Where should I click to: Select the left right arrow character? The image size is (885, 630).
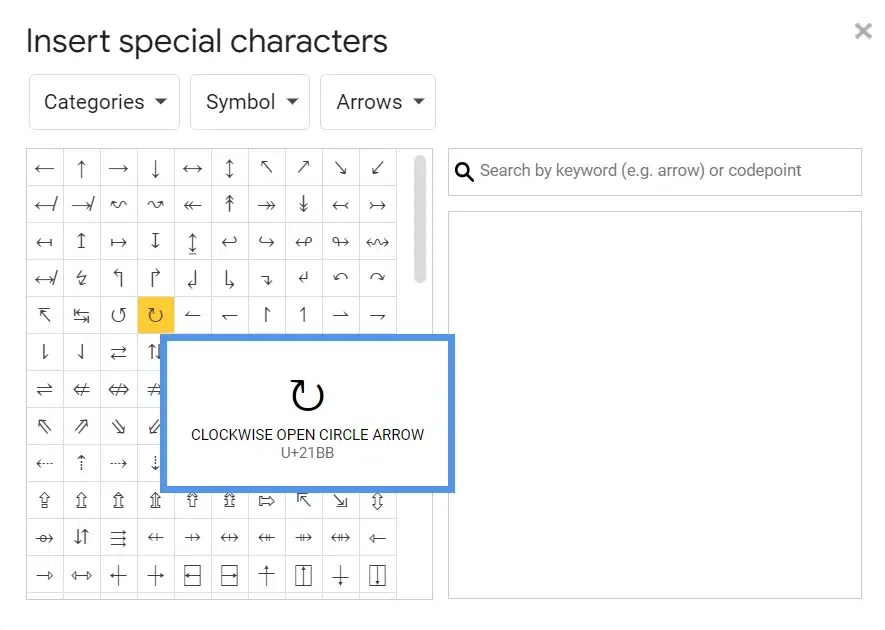192,167
